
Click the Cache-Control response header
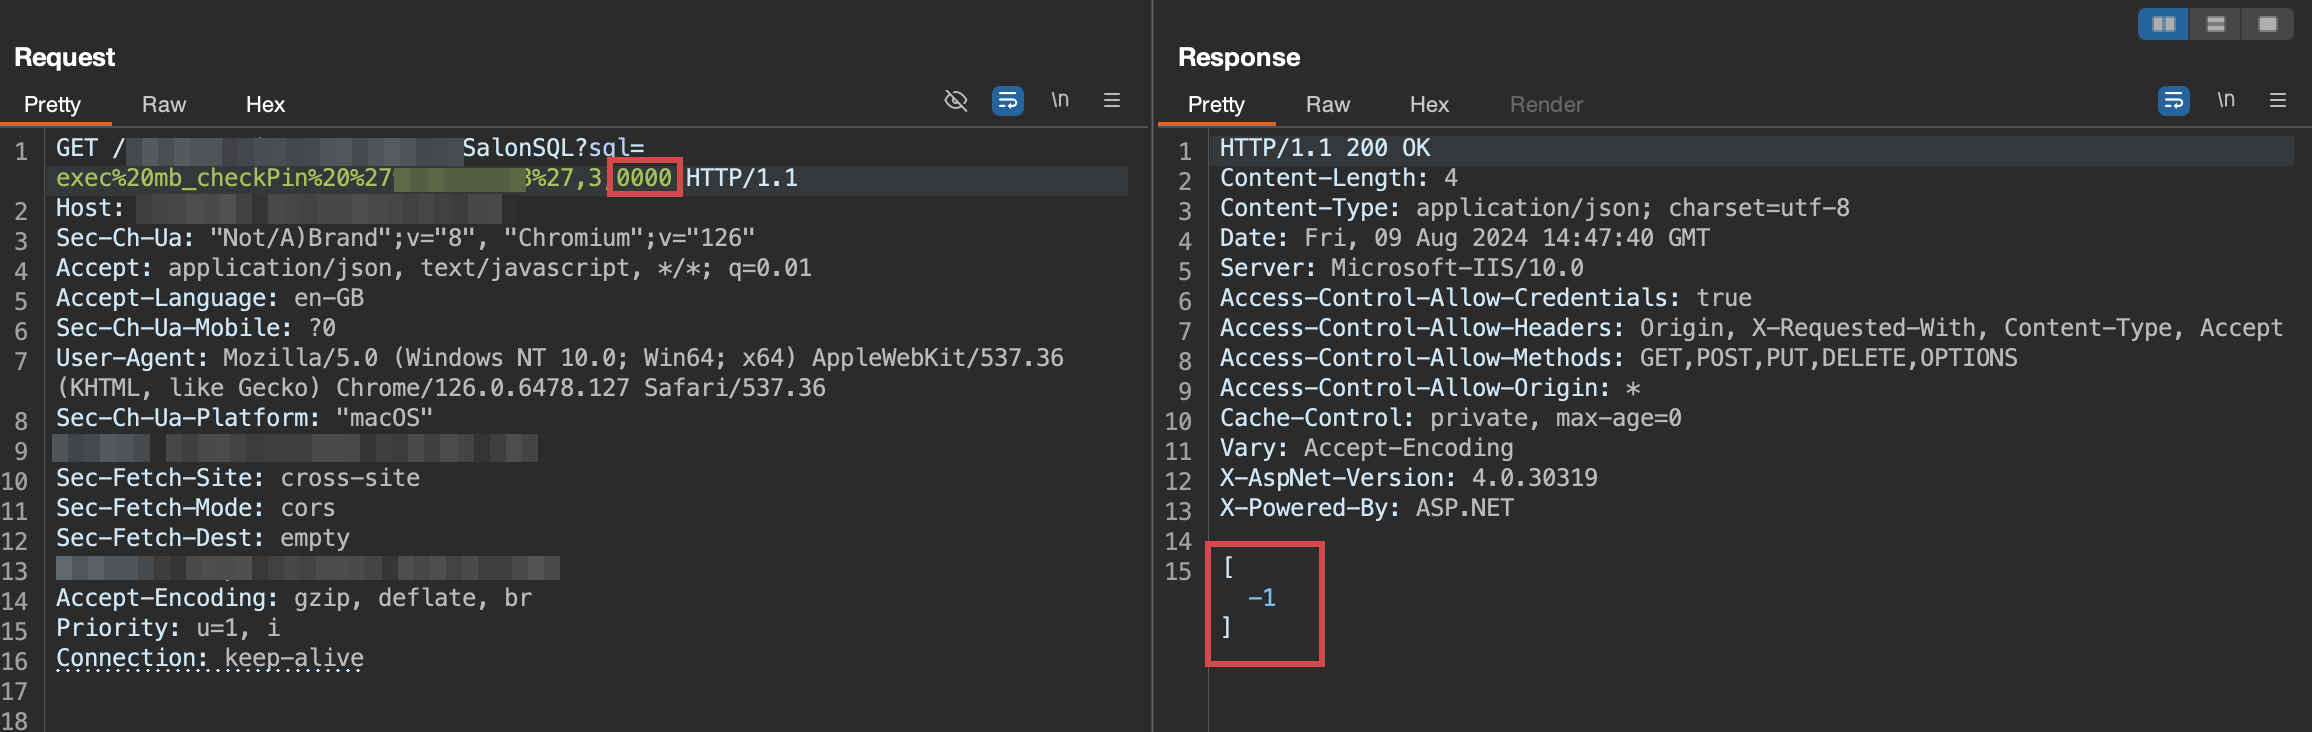[1451, 418]
